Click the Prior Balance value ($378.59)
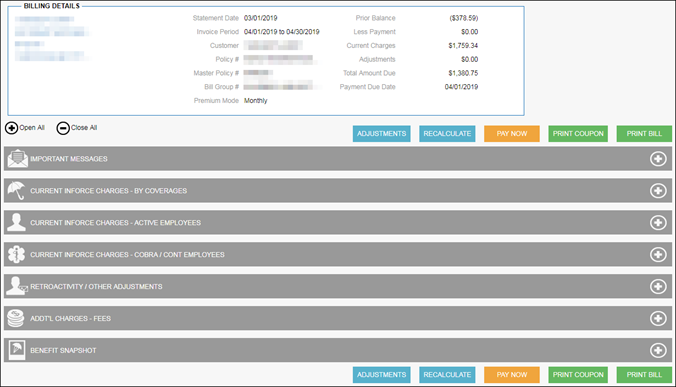 click(464, 18)
